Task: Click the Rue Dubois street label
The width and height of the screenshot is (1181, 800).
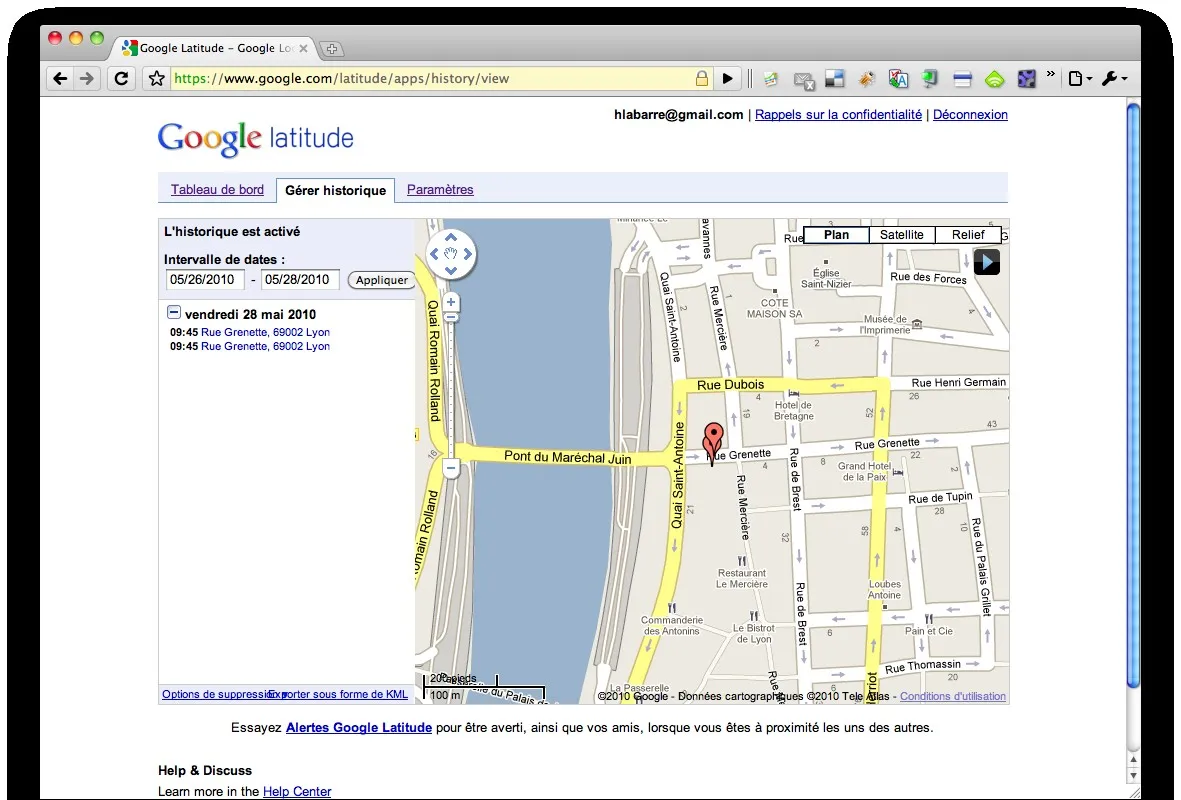Action: pos(731,385)
